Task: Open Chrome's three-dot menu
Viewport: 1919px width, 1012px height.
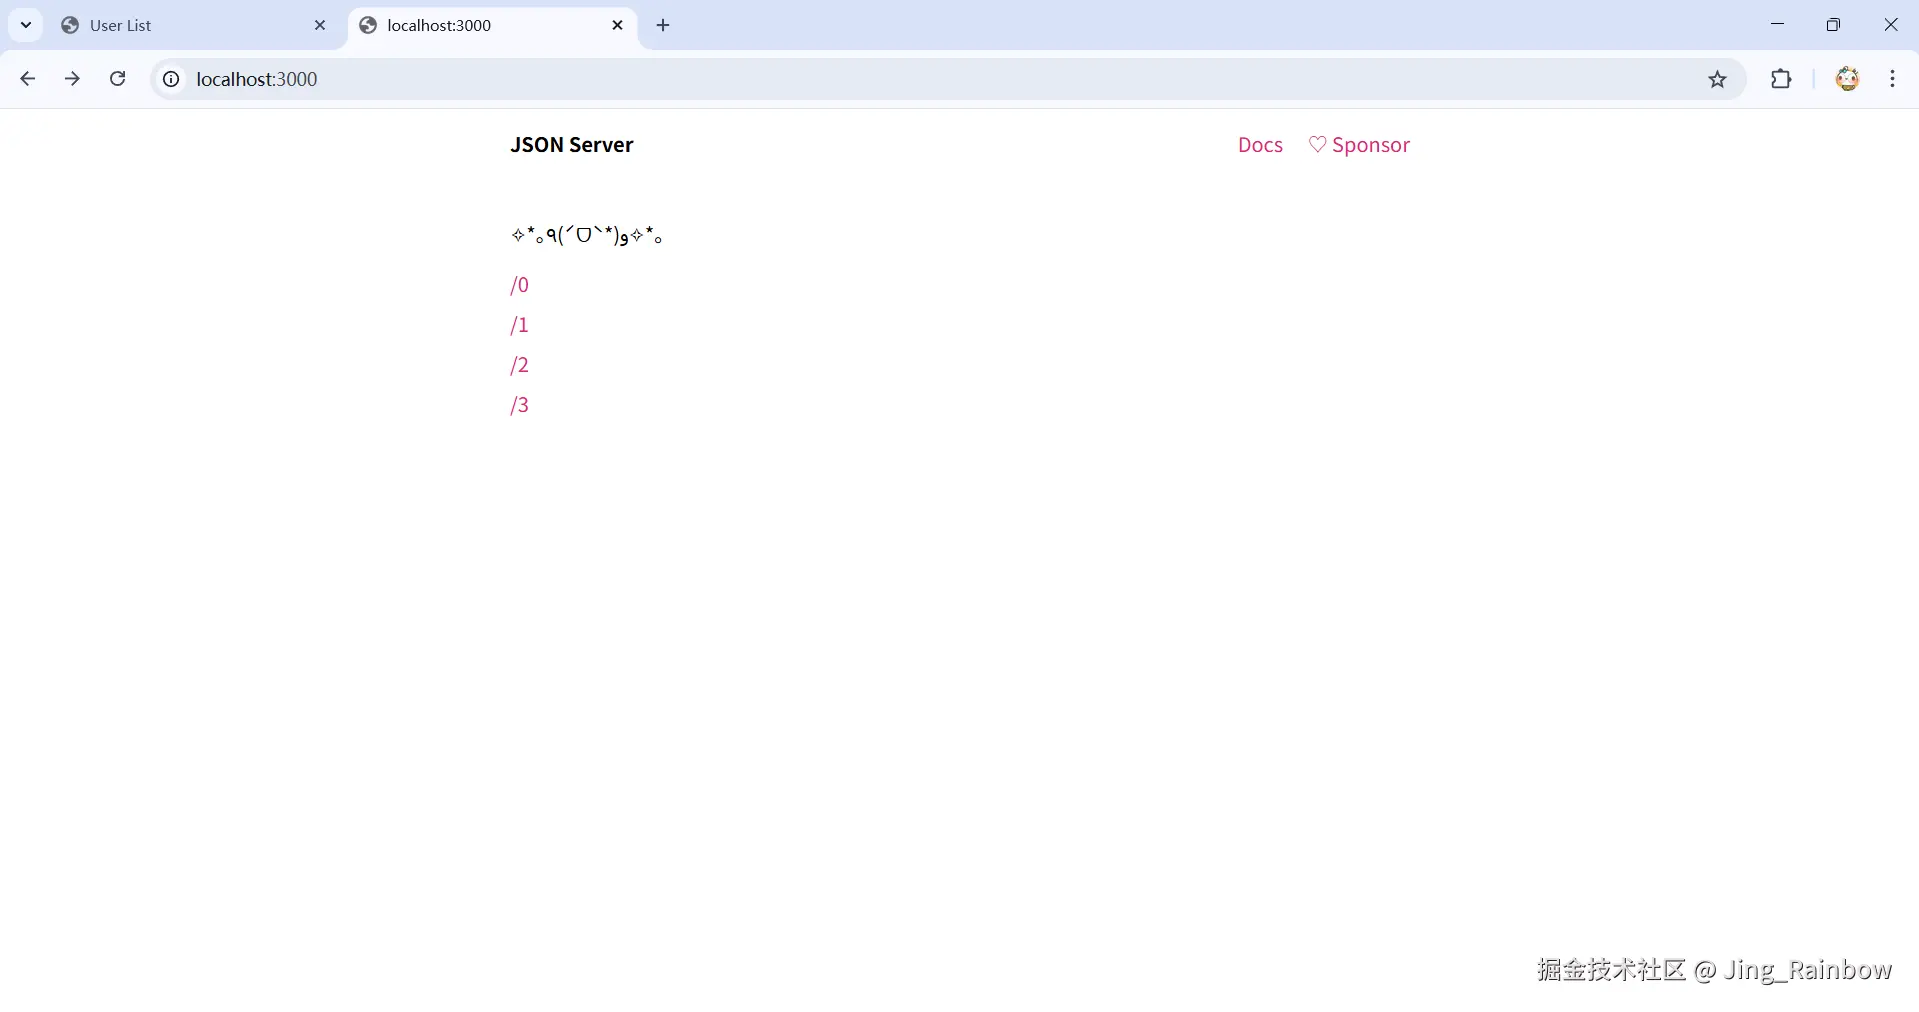Action: point(1893,78)
